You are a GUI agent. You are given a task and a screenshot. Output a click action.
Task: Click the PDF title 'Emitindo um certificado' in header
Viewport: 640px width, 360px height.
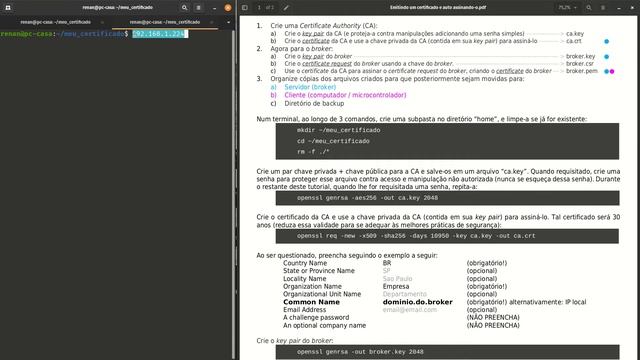coord(438,7)
